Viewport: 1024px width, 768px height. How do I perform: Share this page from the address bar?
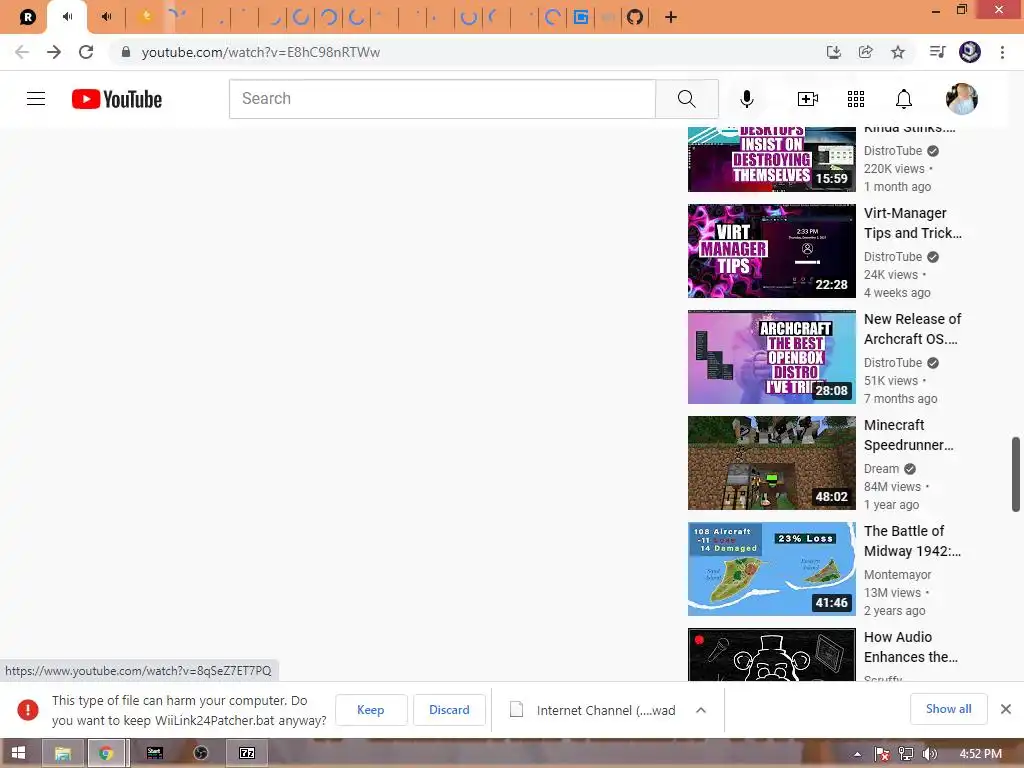[865, 52]
